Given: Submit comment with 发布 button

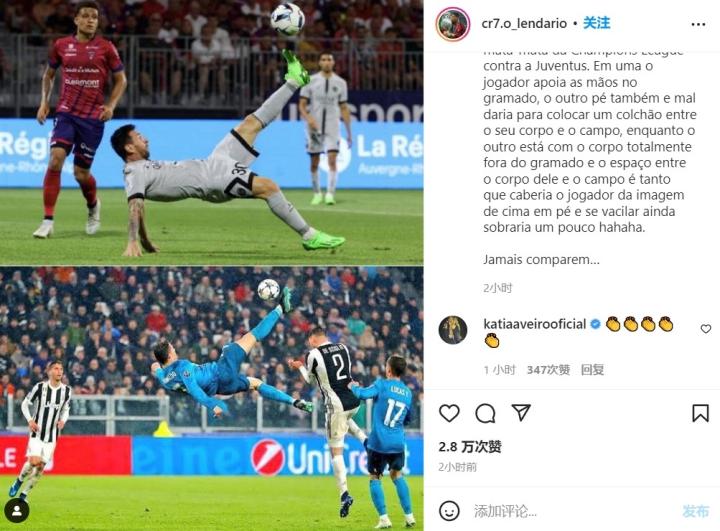Looking at the screenshot, I should [695, 511].
